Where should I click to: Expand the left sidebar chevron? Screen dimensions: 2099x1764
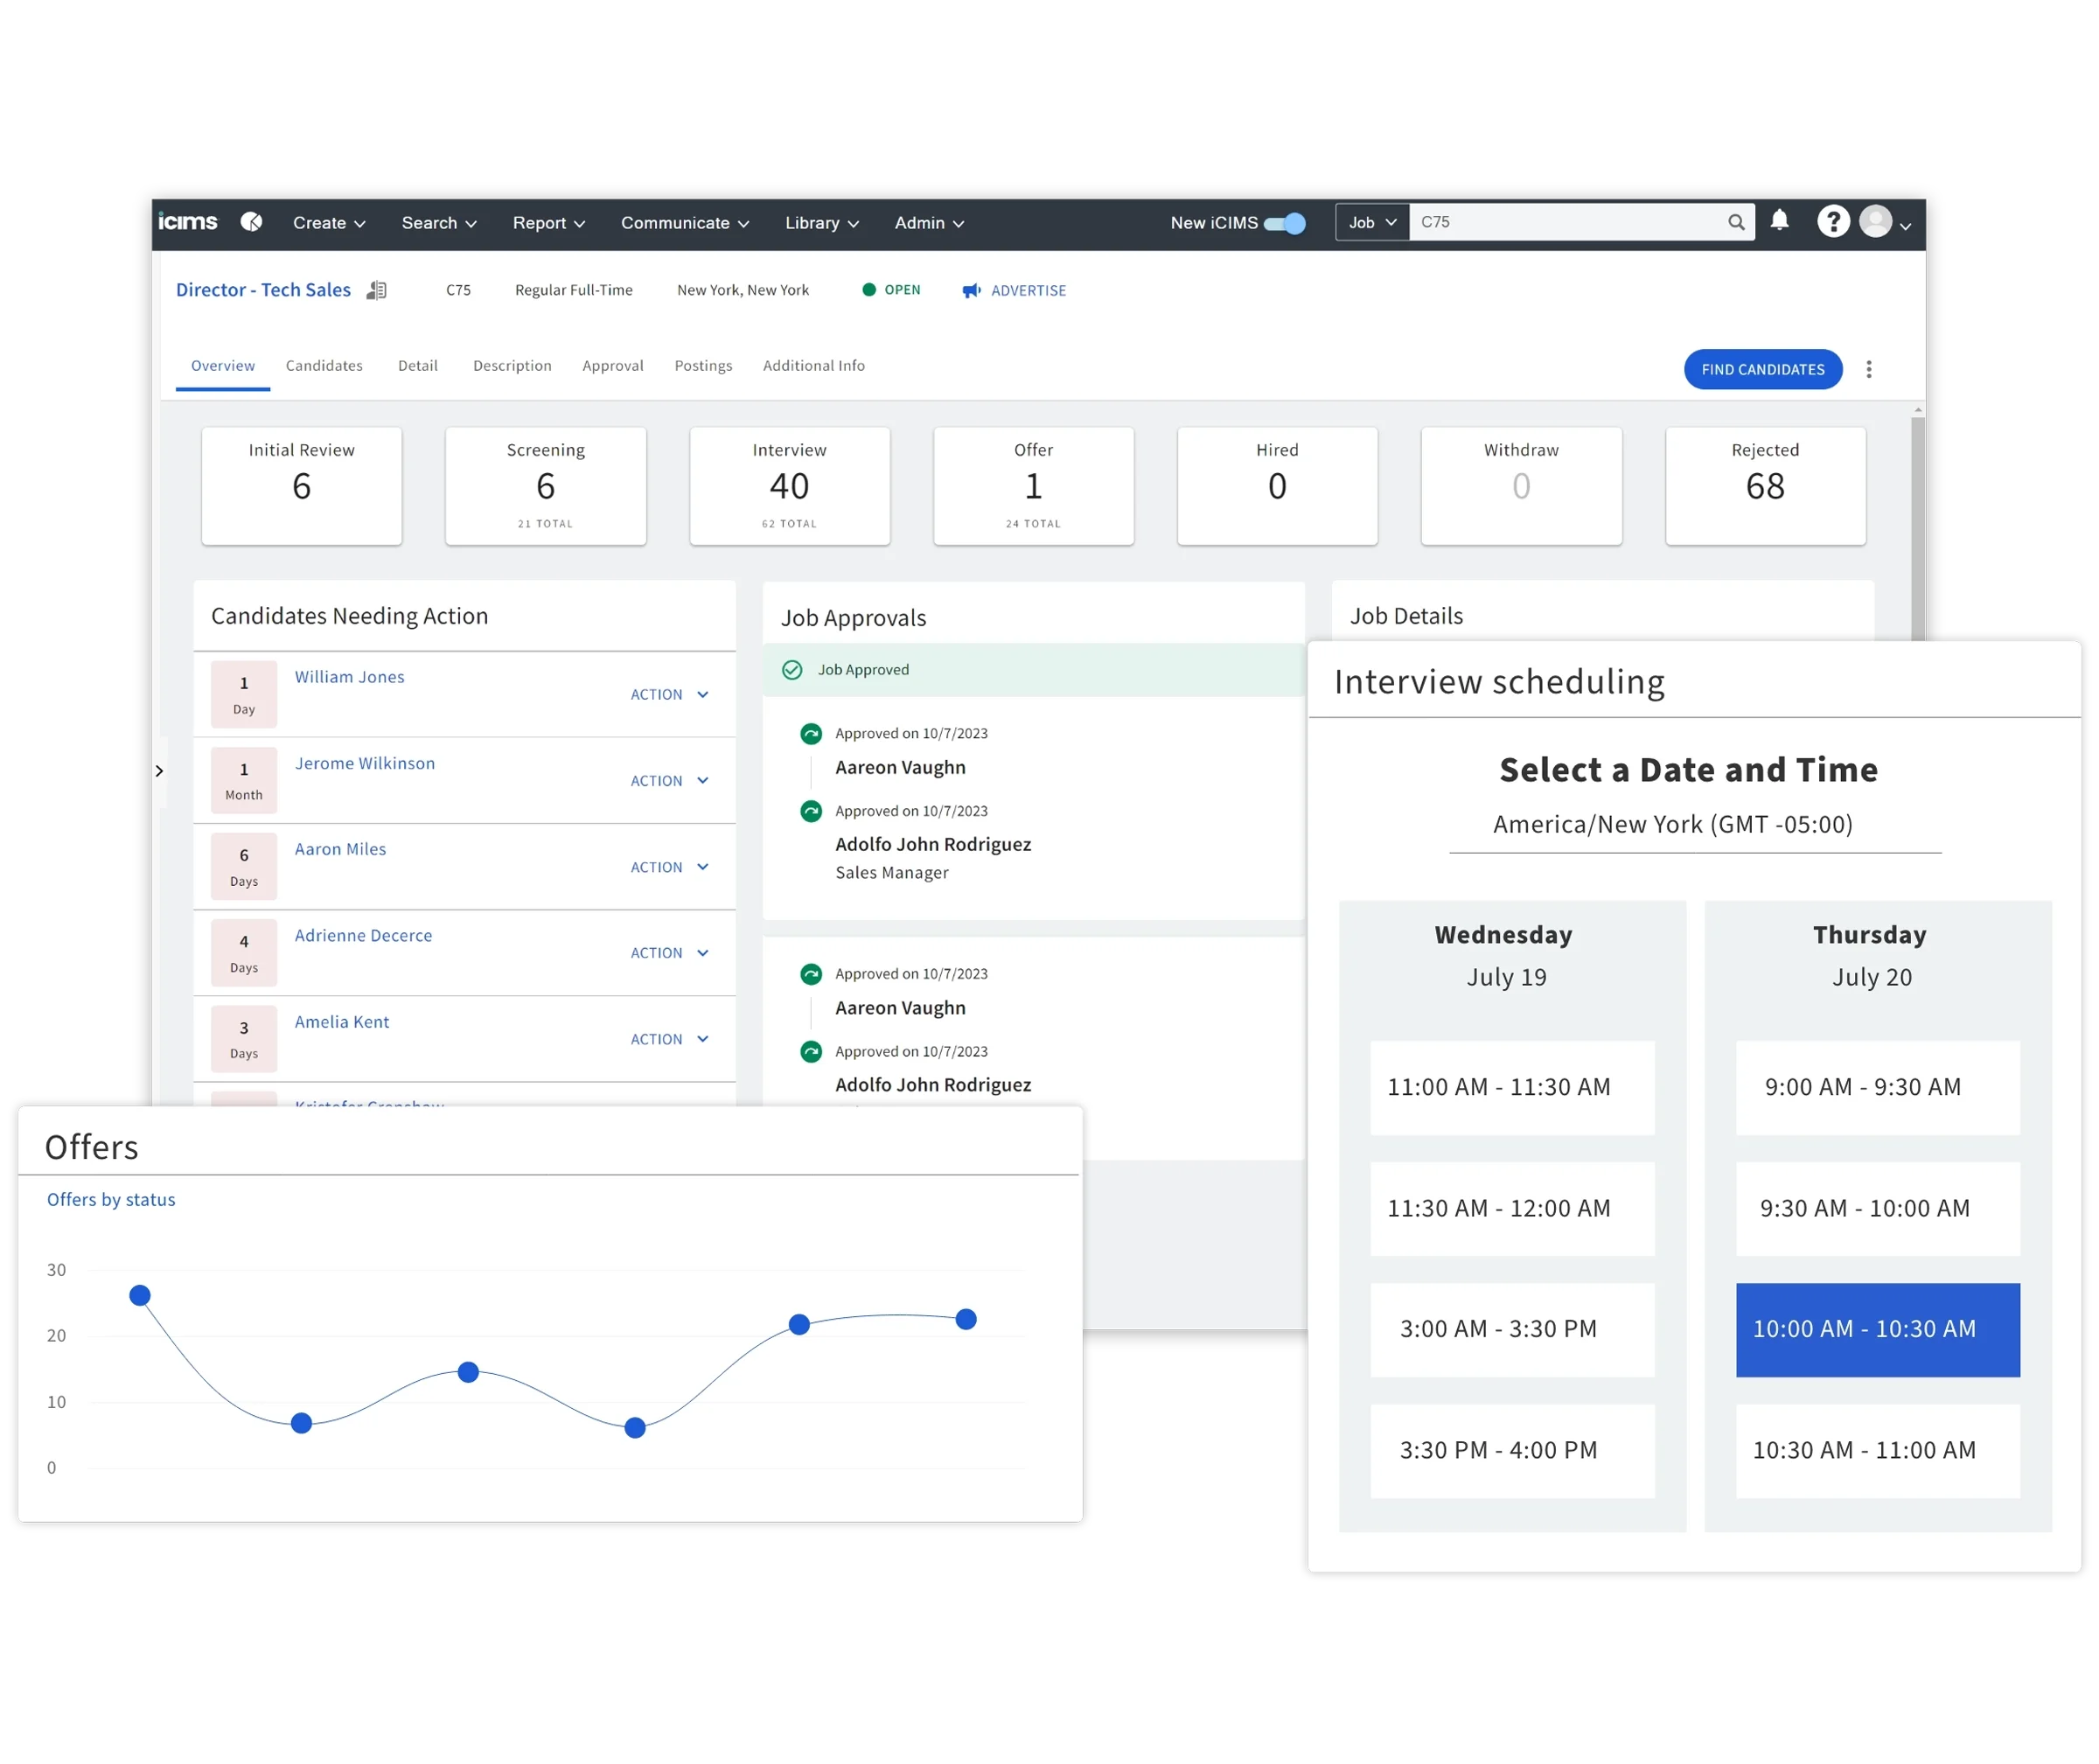[159, 771]
